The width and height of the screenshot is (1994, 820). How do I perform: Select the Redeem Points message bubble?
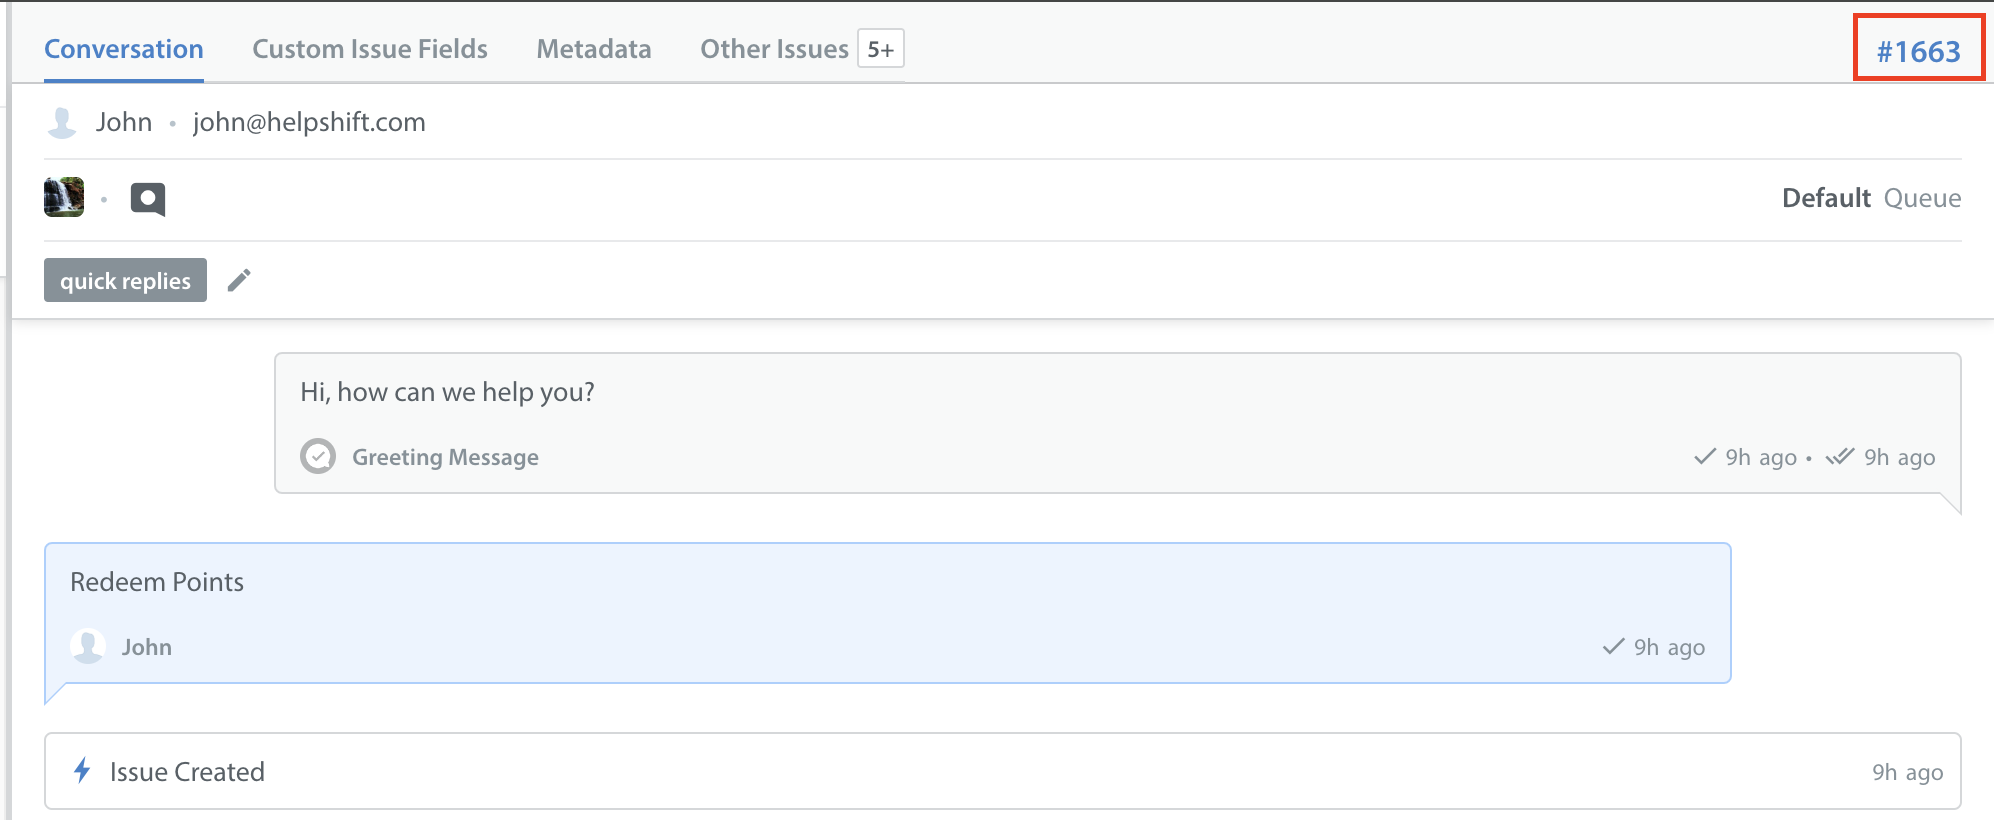pos(888,613)
